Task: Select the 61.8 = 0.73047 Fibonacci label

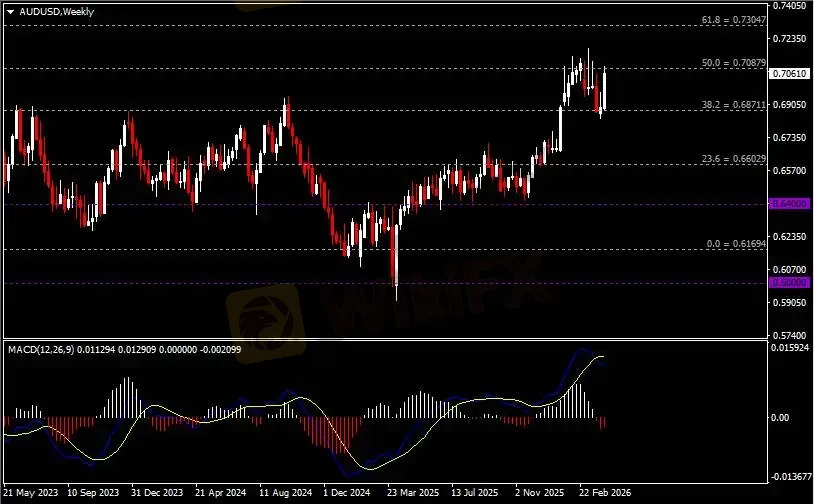Action: [732, 20]
